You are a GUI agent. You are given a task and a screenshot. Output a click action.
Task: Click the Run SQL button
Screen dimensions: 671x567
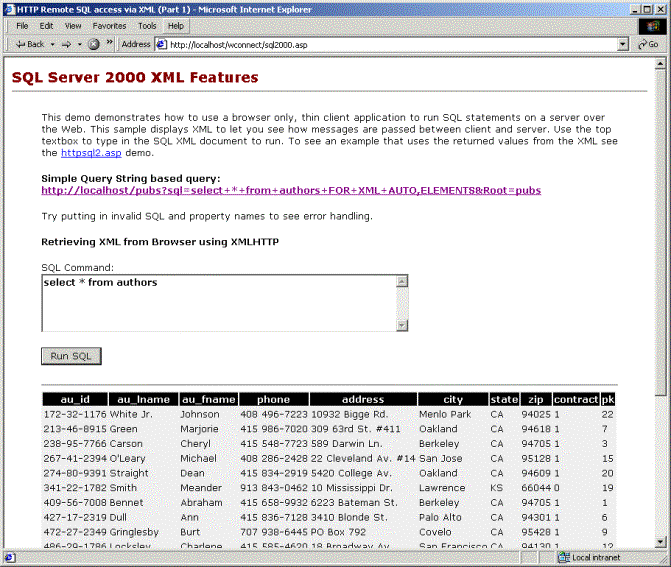(71, 356)
